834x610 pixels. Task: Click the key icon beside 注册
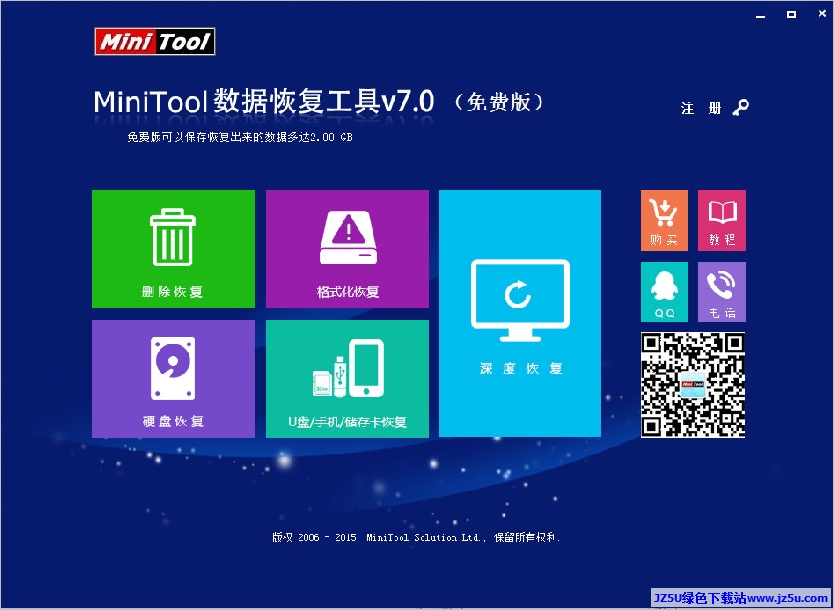pos(740,108)
